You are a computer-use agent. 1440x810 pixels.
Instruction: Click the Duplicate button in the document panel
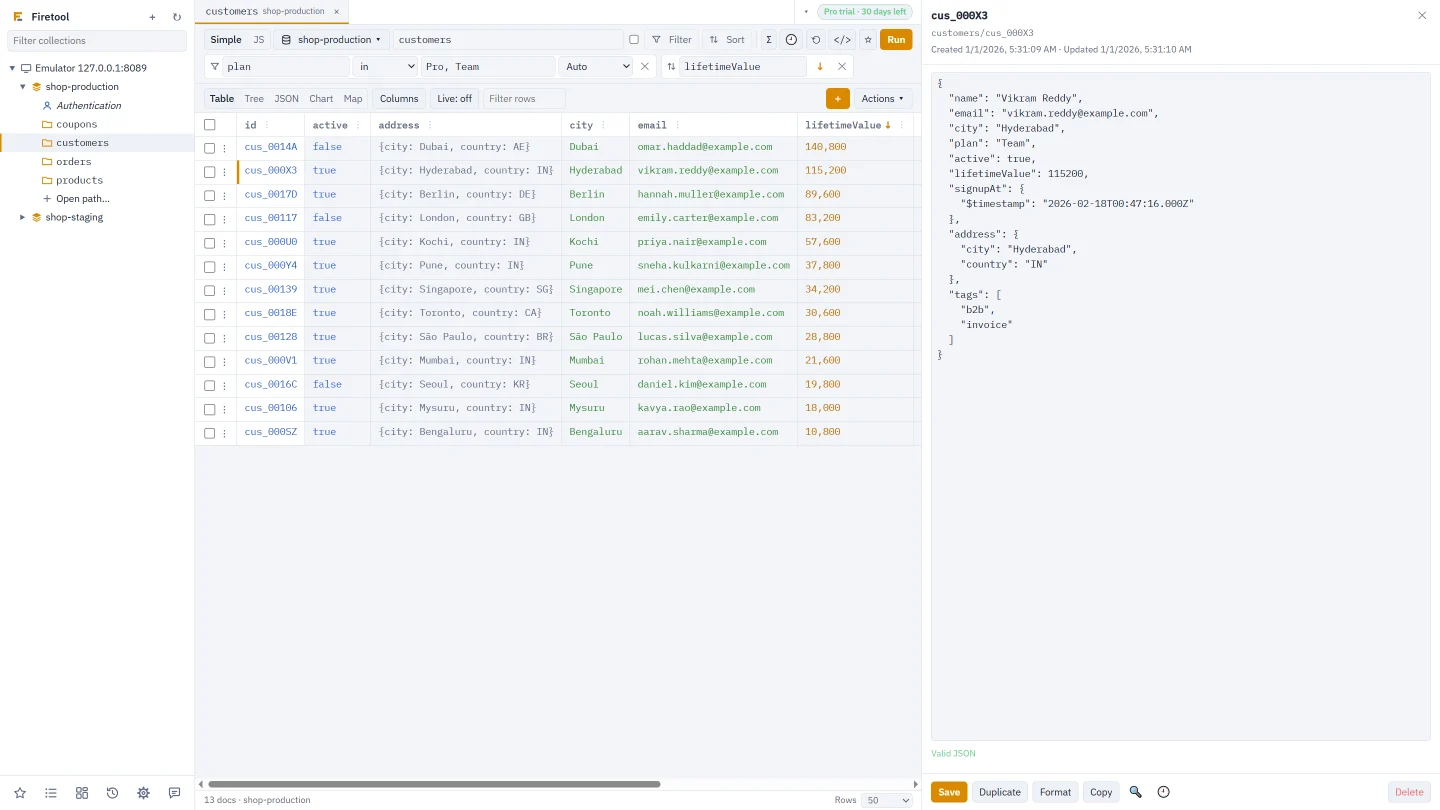pyautogui.click(x=1000, y=792)
